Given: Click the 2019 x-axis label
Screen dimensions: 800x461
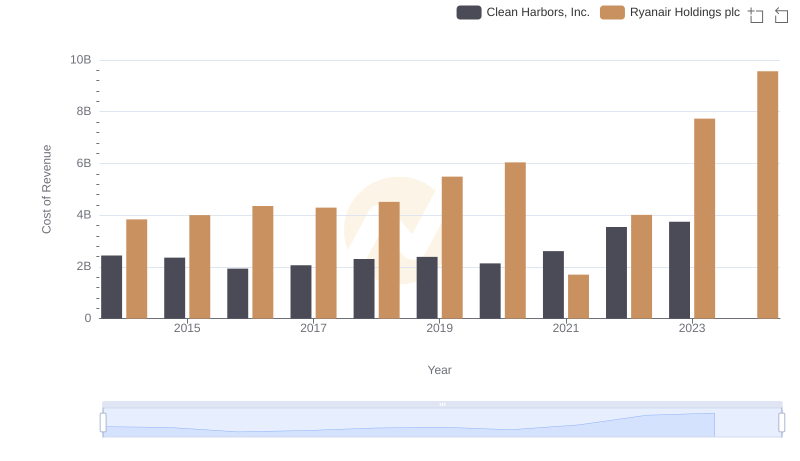Looking at the screenshot, I should click(x=439, y=328).
